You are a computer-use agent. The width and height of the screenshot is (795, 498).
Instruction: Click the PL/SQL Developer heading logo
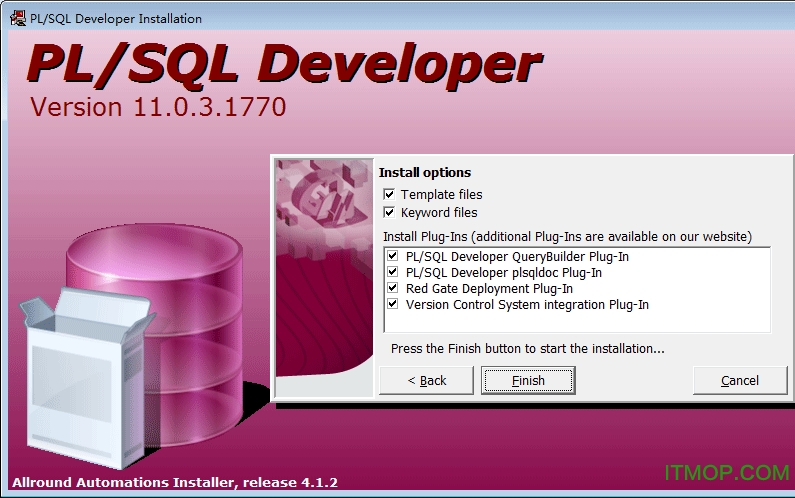tap(284, 65)
